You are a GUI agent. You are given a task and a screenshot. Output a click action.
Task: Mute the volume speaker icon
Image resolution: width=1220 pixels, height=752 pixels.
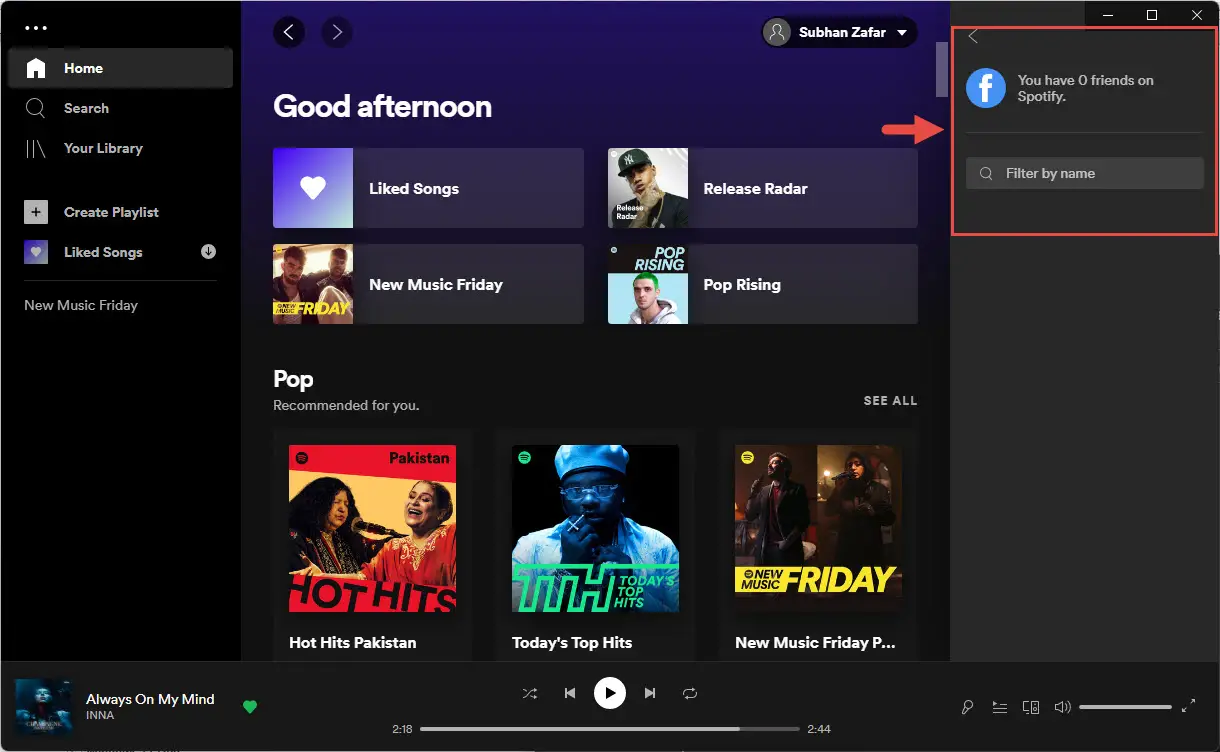tap(1062, 707)
